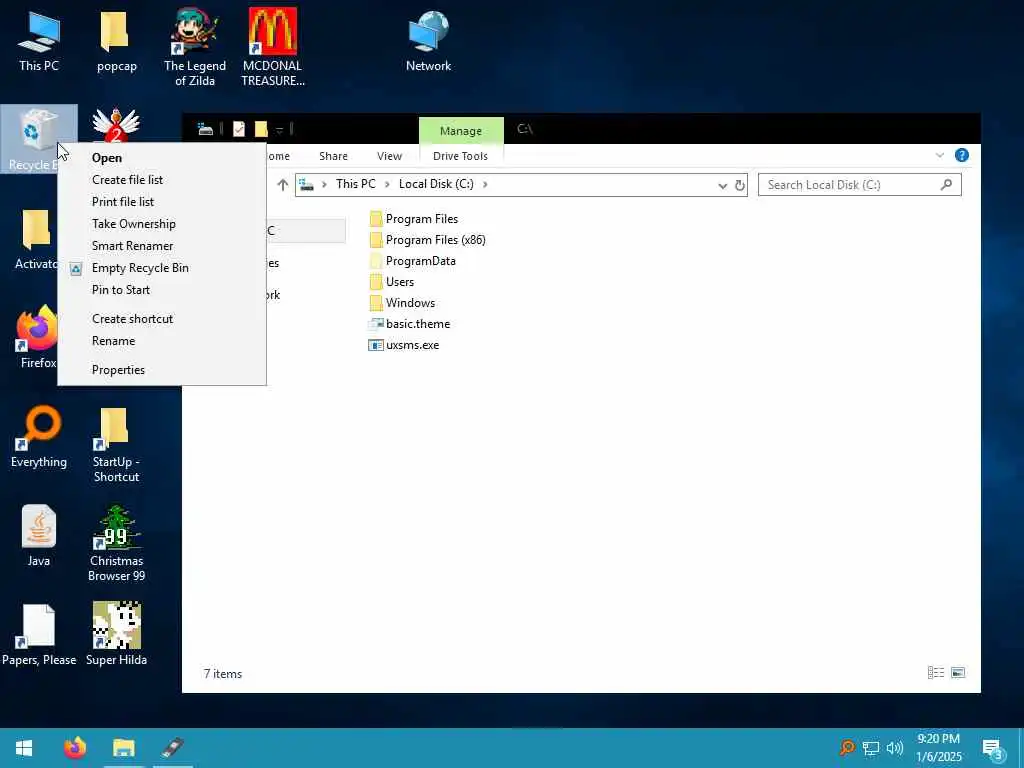Refresh the Local Disk (C:) view
Viewport: 1024px width, 768px height.
[x=739, y=185]
